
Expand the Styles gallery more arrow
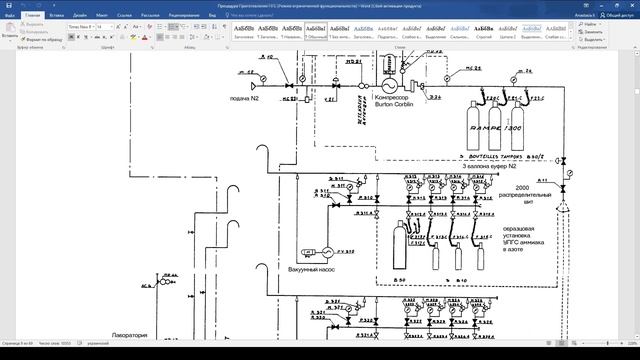coord(571,38)
